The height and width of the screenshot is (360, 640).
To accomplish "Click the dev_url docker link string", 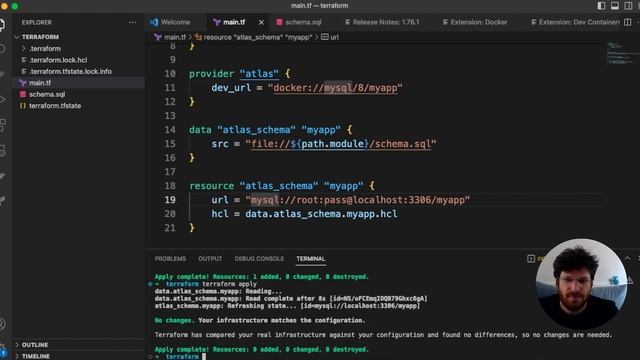I will tap(335, 88).
